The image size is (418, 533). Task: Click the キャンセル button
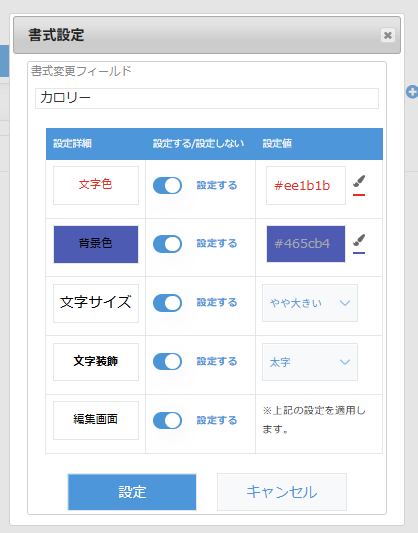[282, 492]
